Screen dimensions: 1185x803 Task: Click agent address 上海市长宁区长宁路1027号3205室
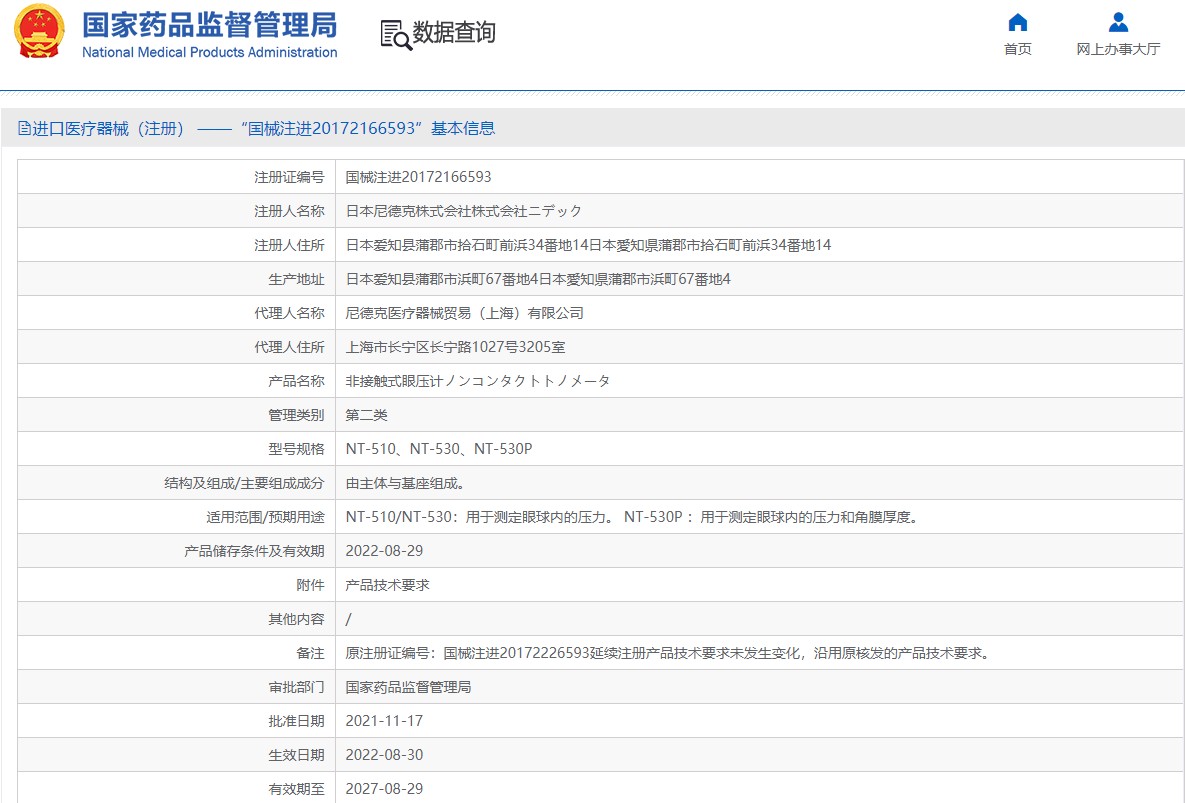tap(455, 347)
